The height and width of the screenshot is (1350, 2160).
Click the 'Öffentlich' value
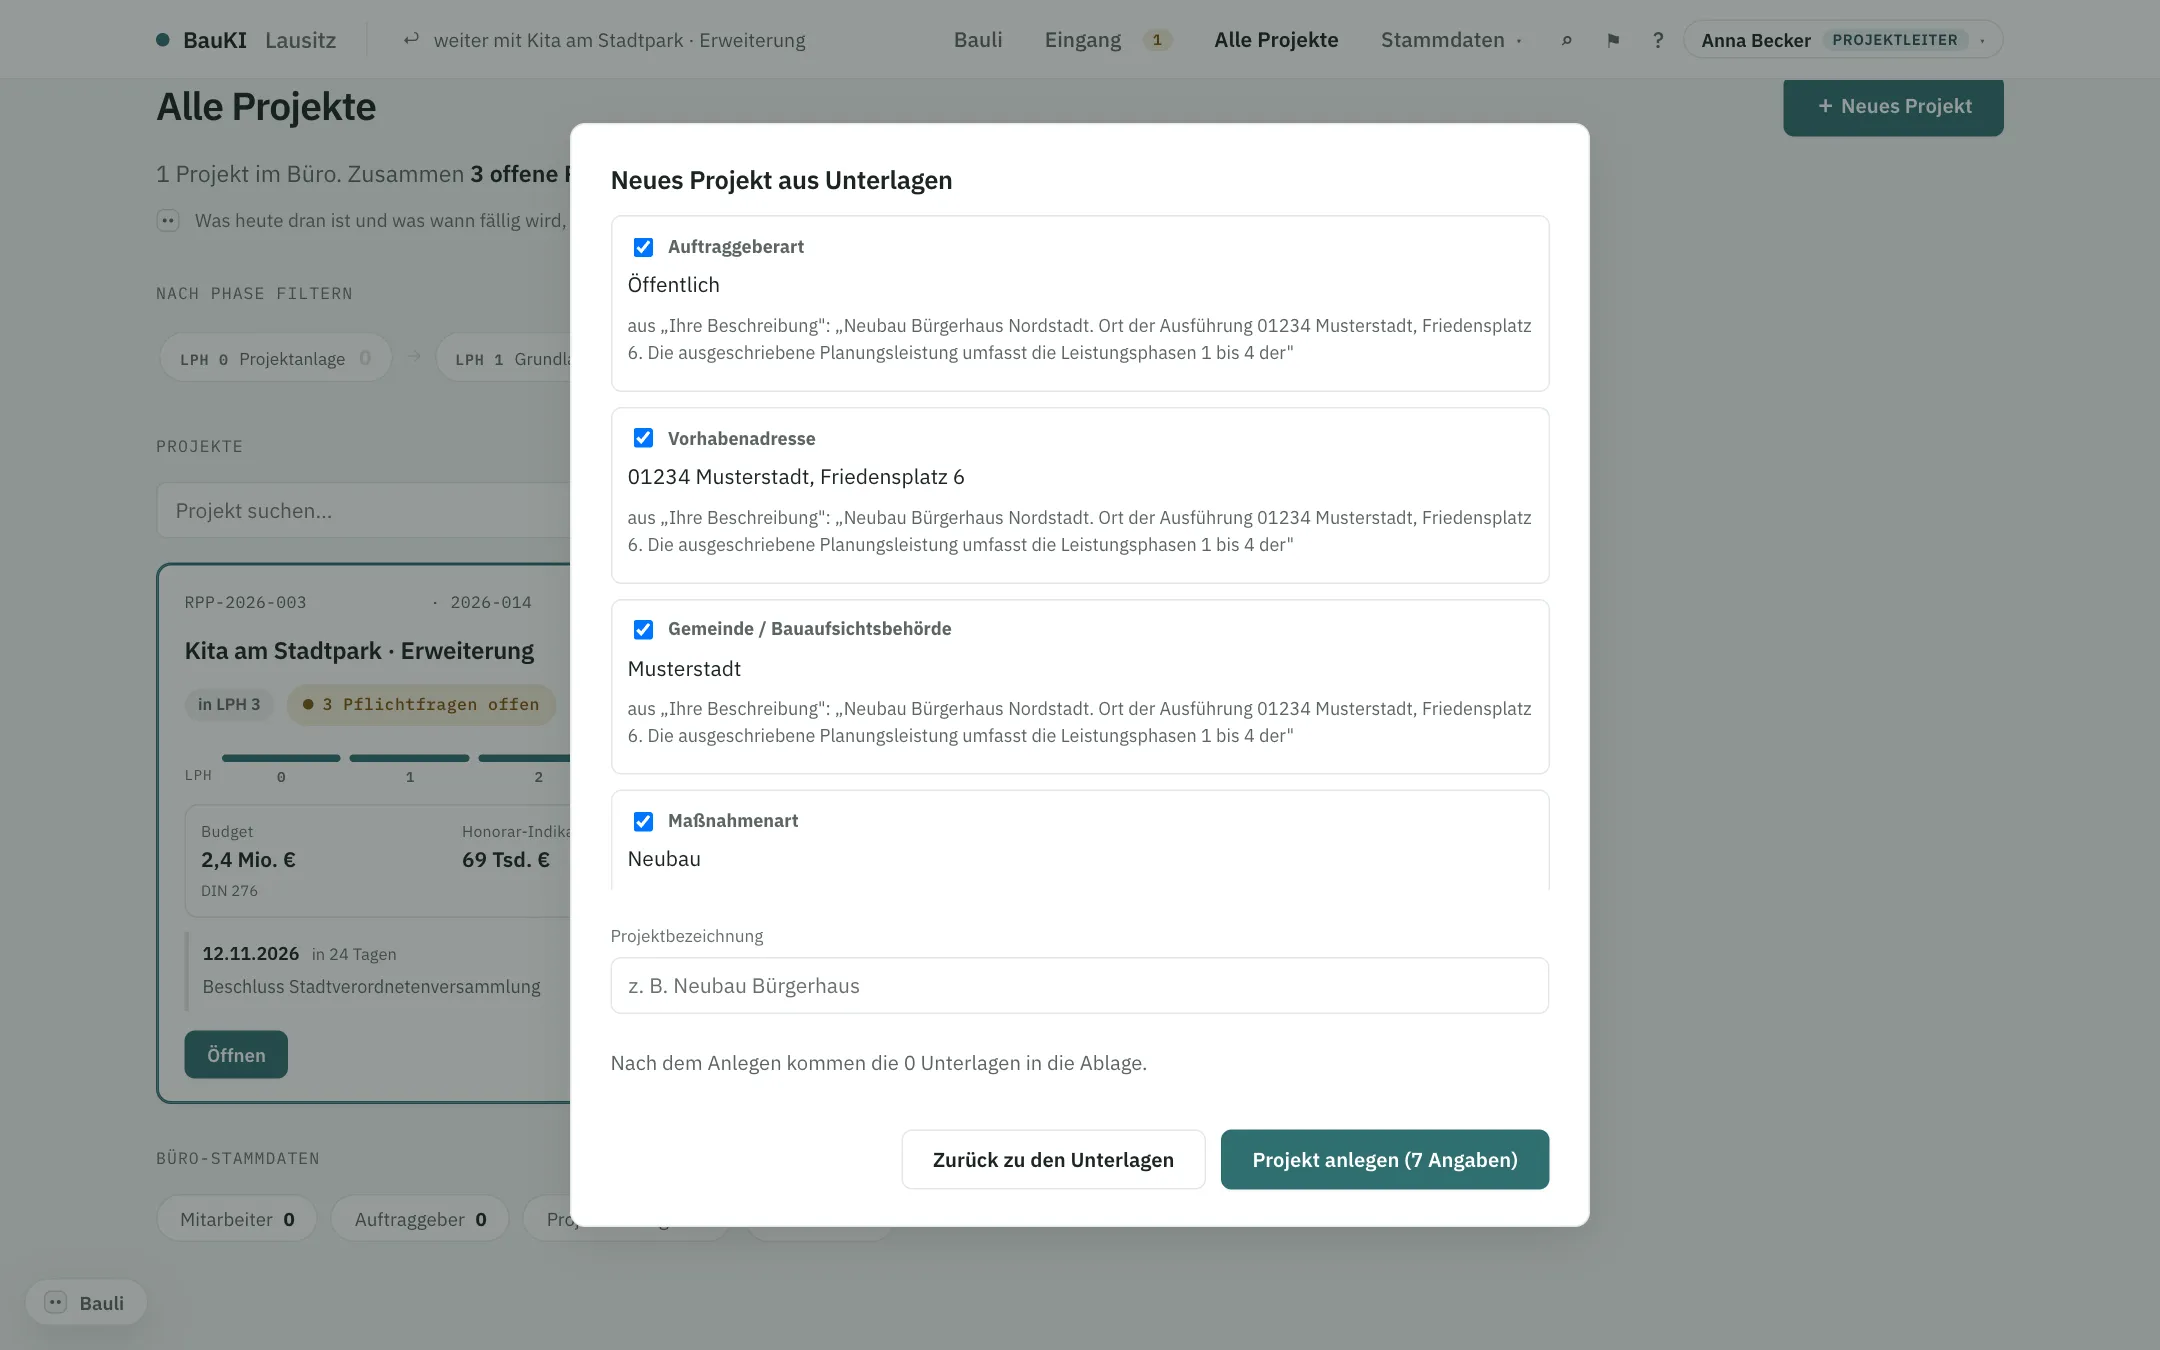pyautogui.click(x=673, y=284)
